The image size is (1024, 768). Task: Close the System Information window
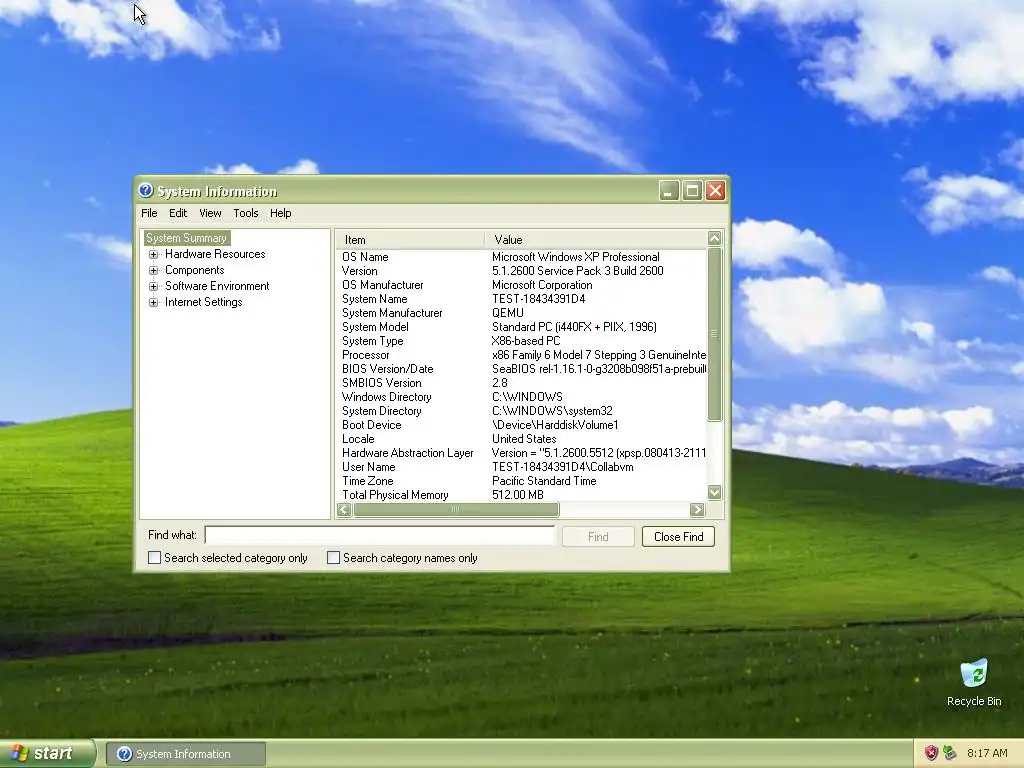[716, 191]
